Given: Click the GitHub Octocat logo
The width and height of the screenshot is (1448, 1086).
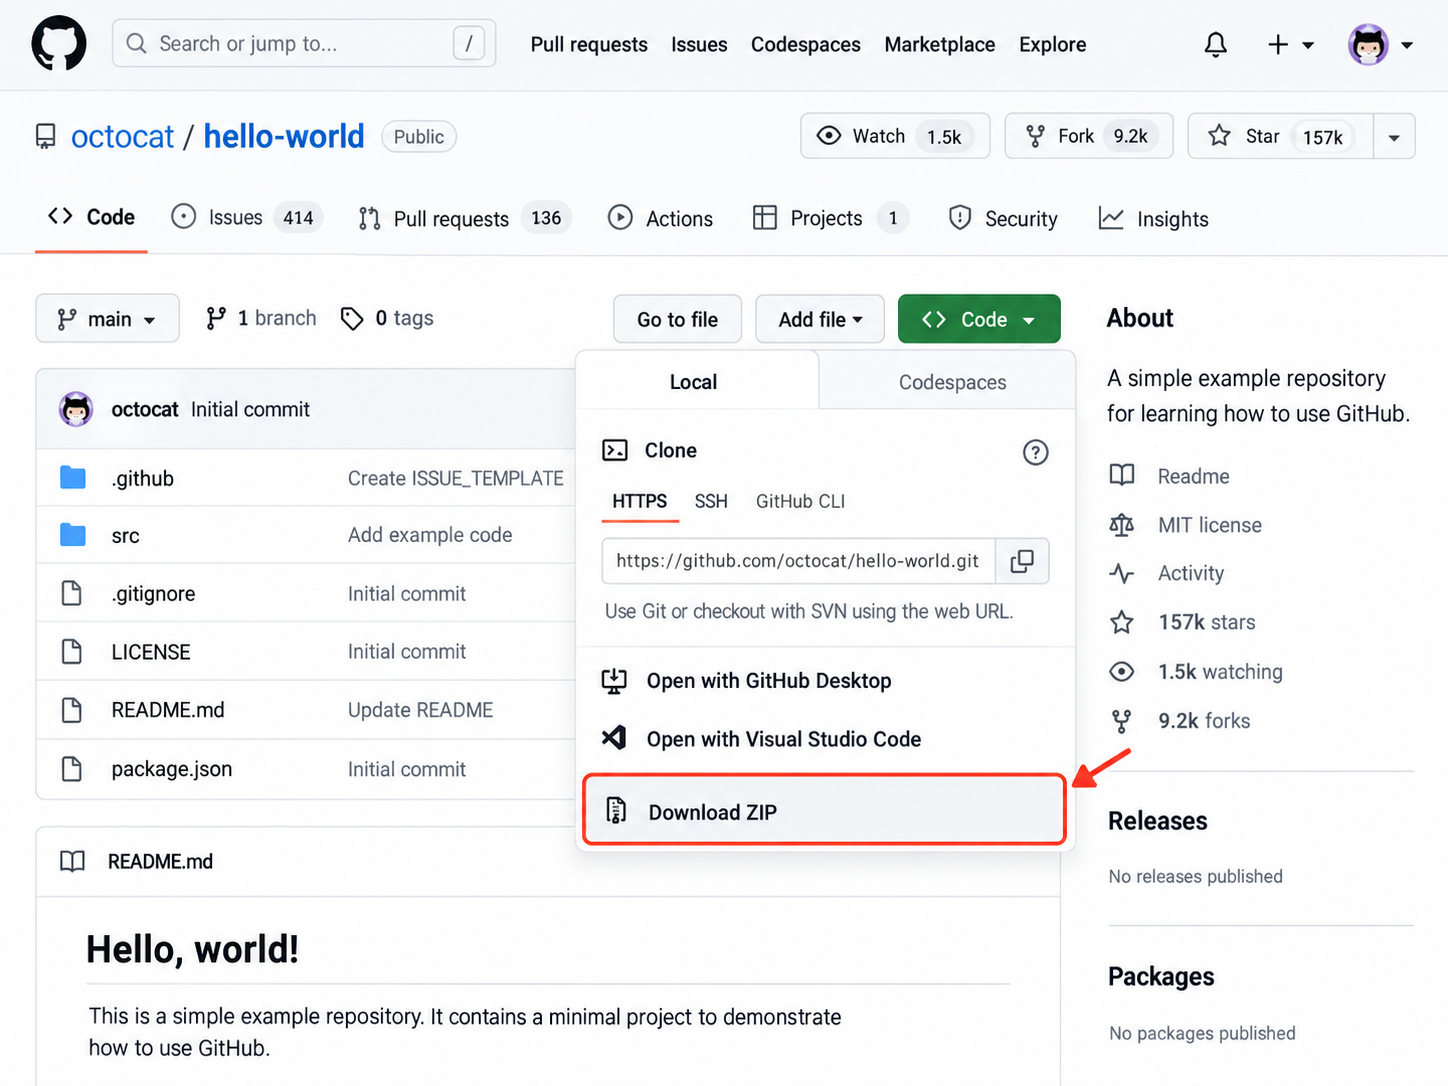Looking at the screenshot, I should tap(59, 44).
